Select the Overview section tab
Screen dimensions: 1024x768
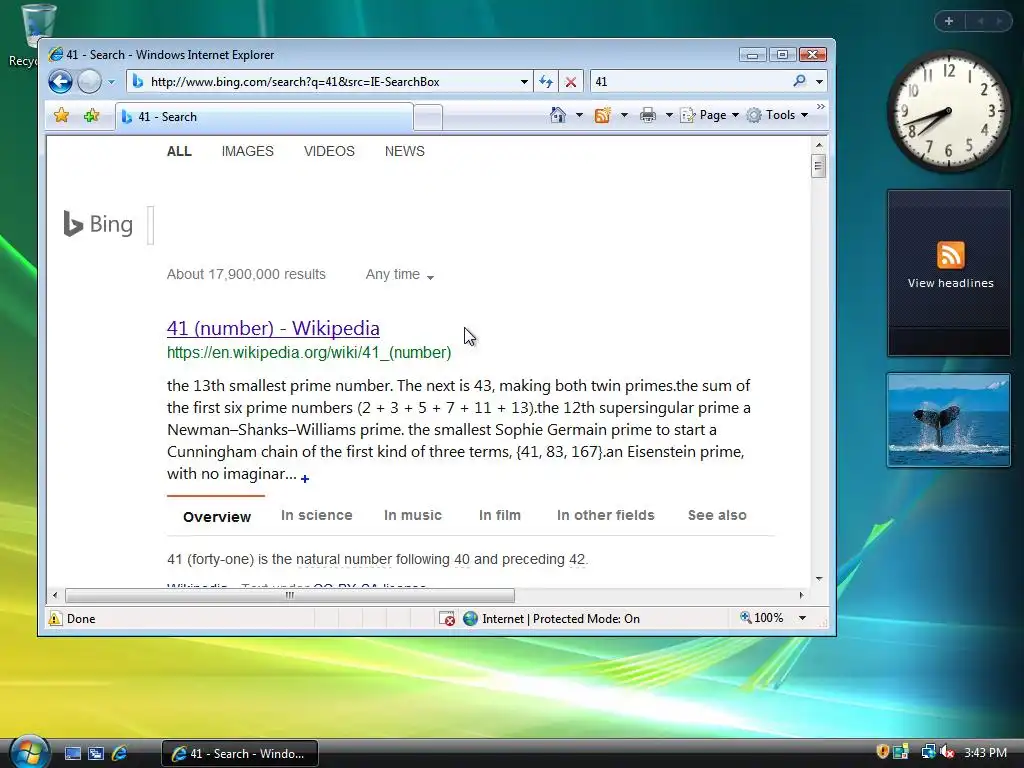[x=217, y=517]
